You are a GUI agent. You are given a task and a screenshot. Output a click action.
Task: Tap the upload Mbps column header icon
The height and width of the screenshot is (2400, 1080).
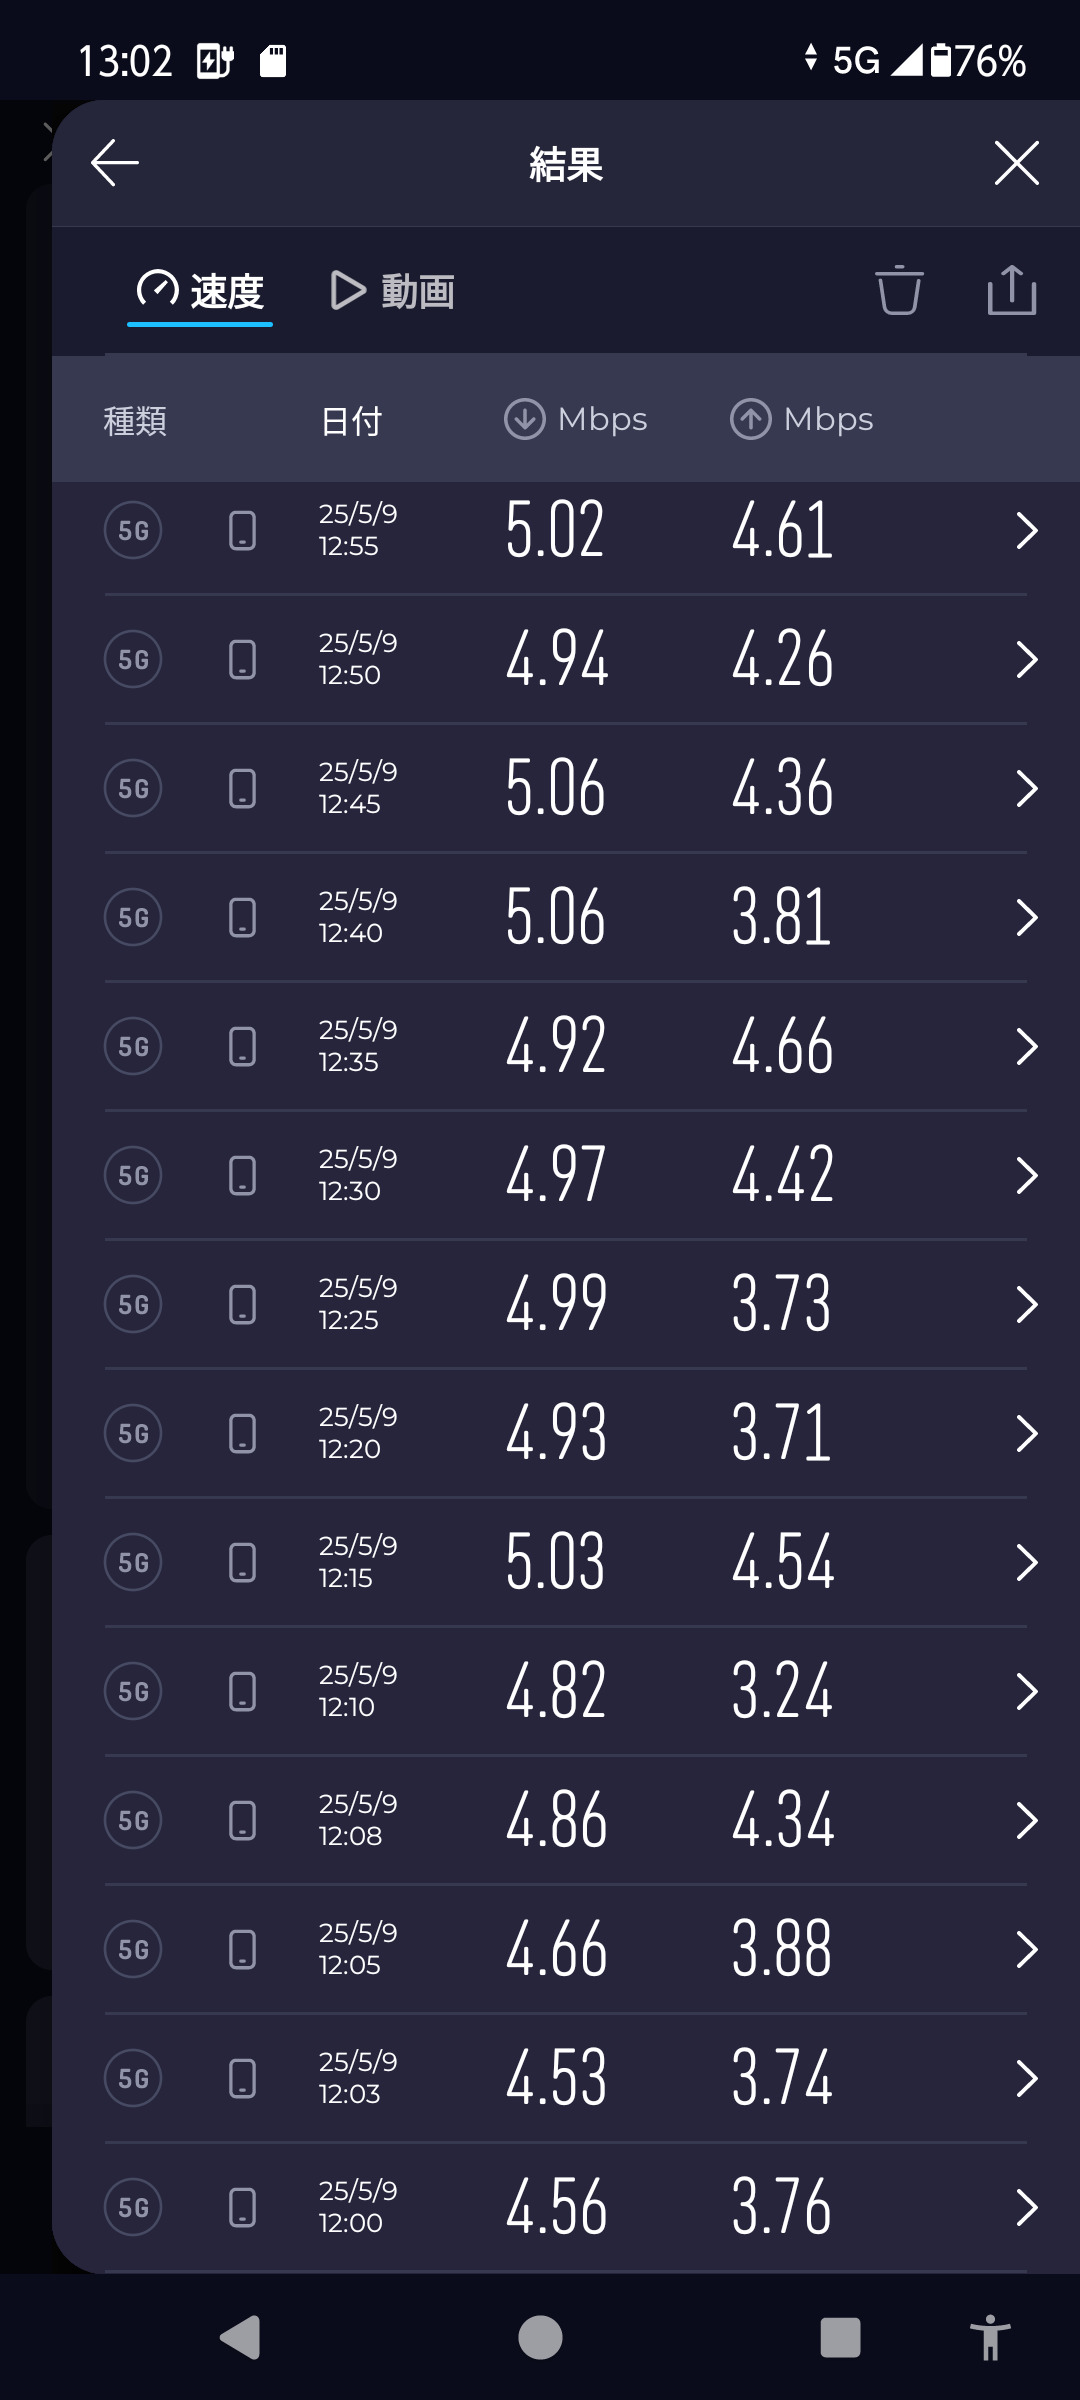click(750, 420)
